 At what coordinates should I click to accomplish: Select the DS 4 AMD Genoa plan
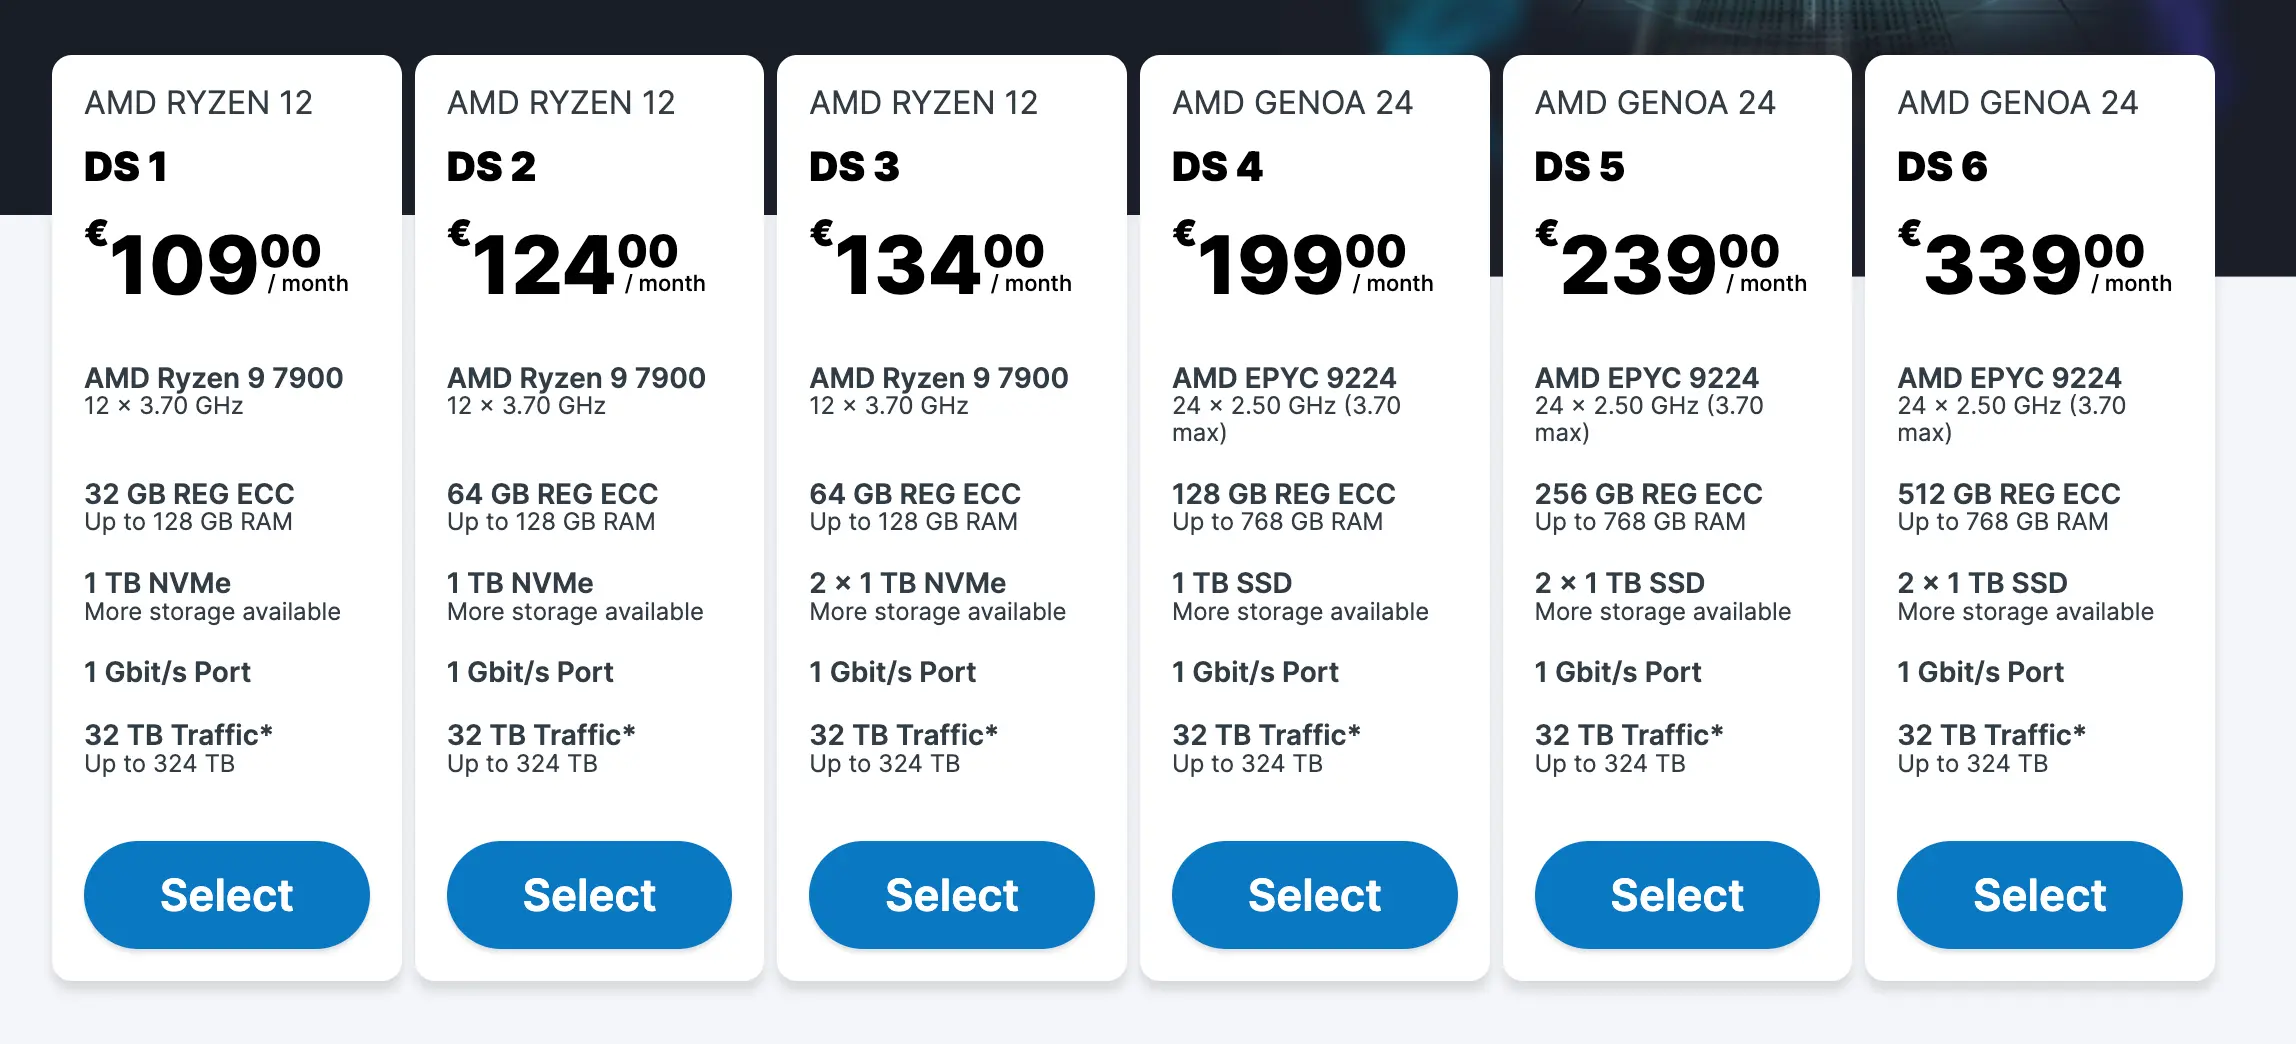pos(1314,894)
